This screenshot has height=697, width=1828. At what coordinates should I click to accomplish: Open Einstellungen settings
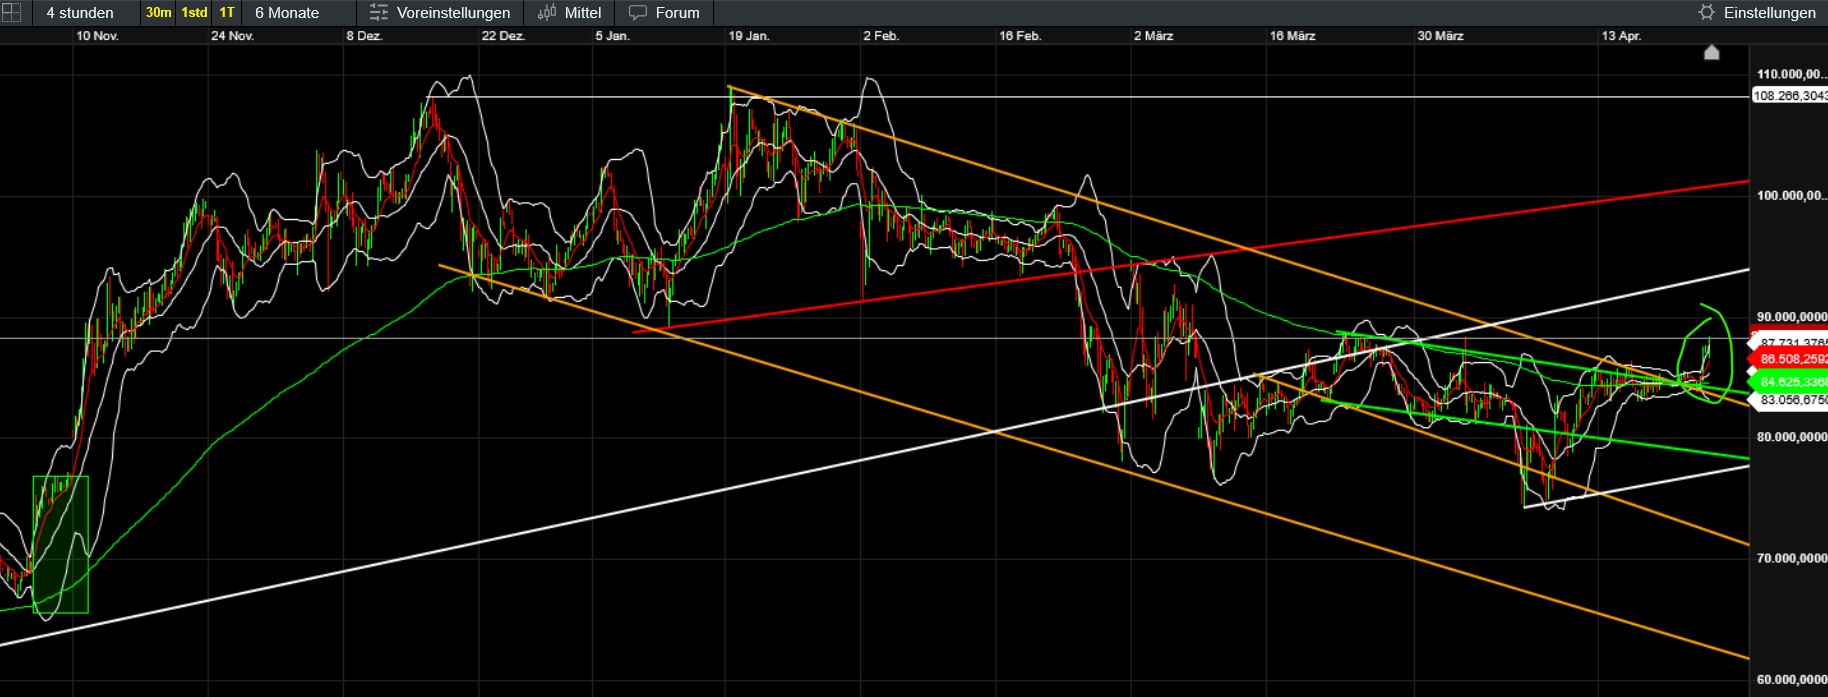[x=1769, y=13]
